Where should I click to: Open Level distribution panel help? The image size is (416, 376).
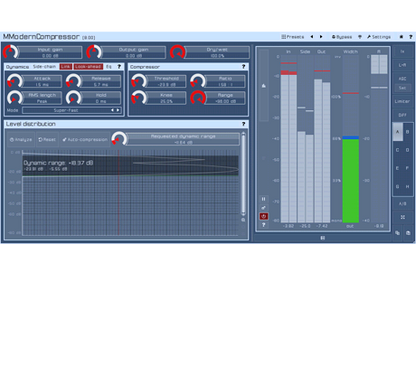tap(243, 124)
